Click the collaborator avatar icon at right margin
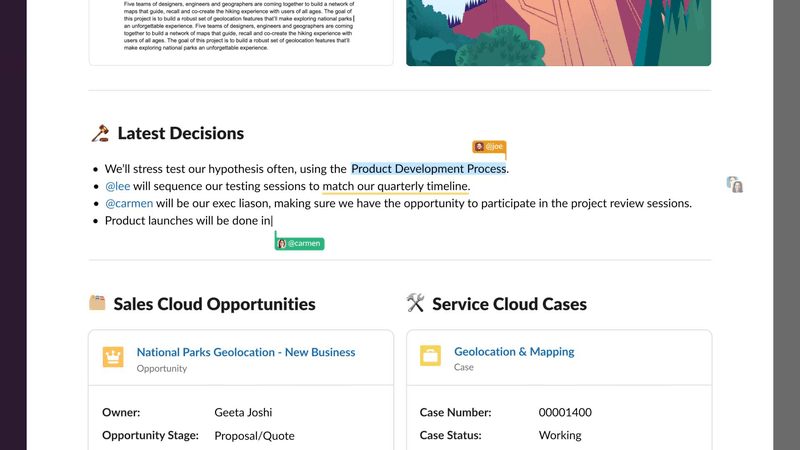 coord(735,185)
